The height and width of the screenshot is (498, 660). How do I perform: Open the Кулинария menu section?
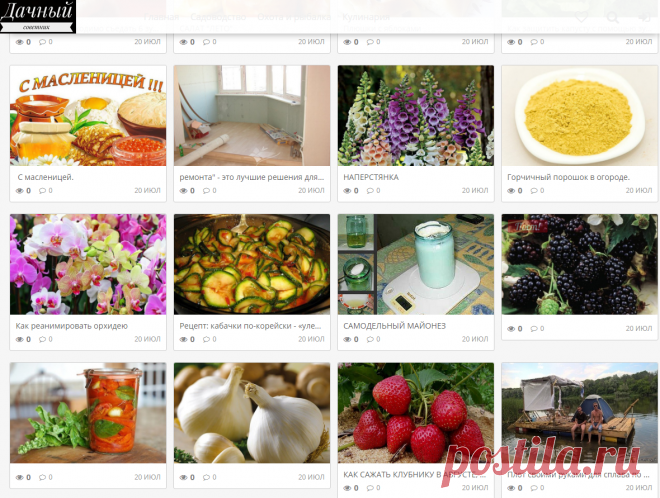pyautogui.click(x=366, y=17)
